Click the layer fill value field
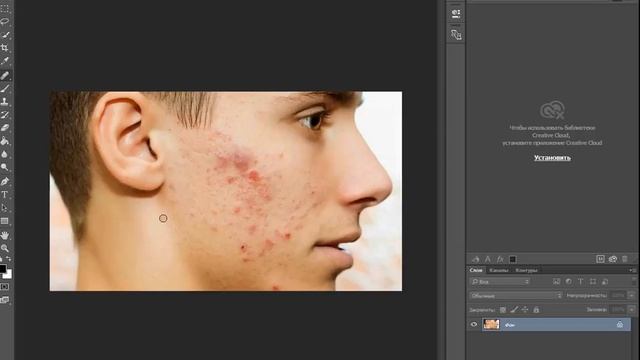The height and width of the screenshot is (360, 640). tap(618, 310)
